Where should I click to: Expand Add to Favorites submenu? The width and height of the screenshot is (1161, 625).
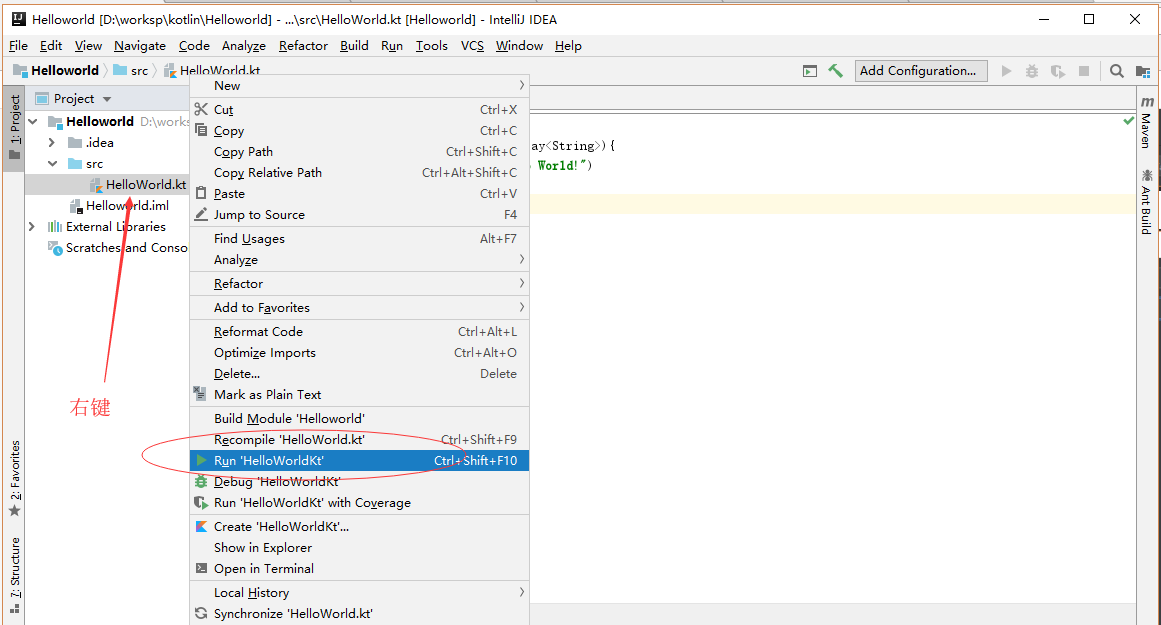[359, 307]
